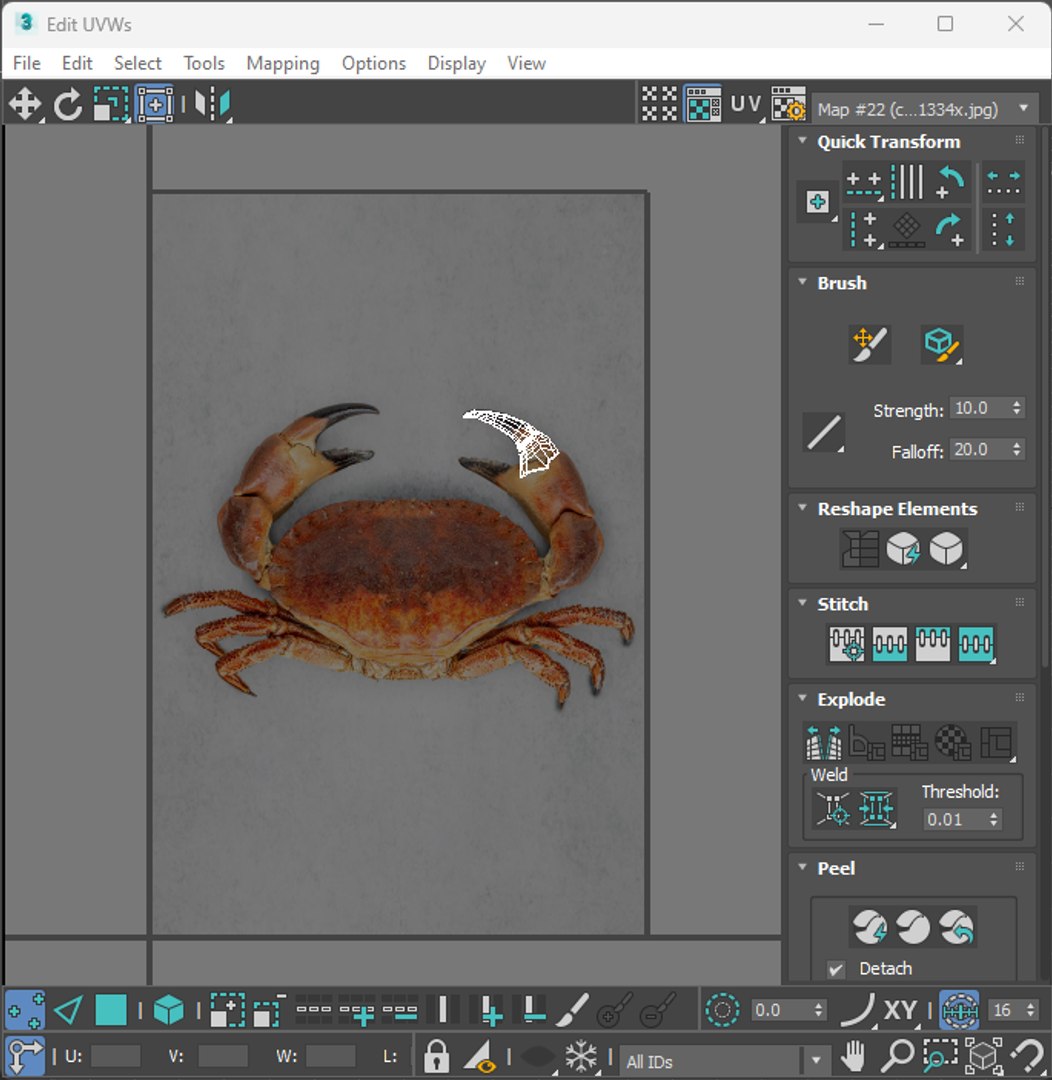Click the Pan view hand icon
The image size is (1052, 1080).
point(853,1055)
